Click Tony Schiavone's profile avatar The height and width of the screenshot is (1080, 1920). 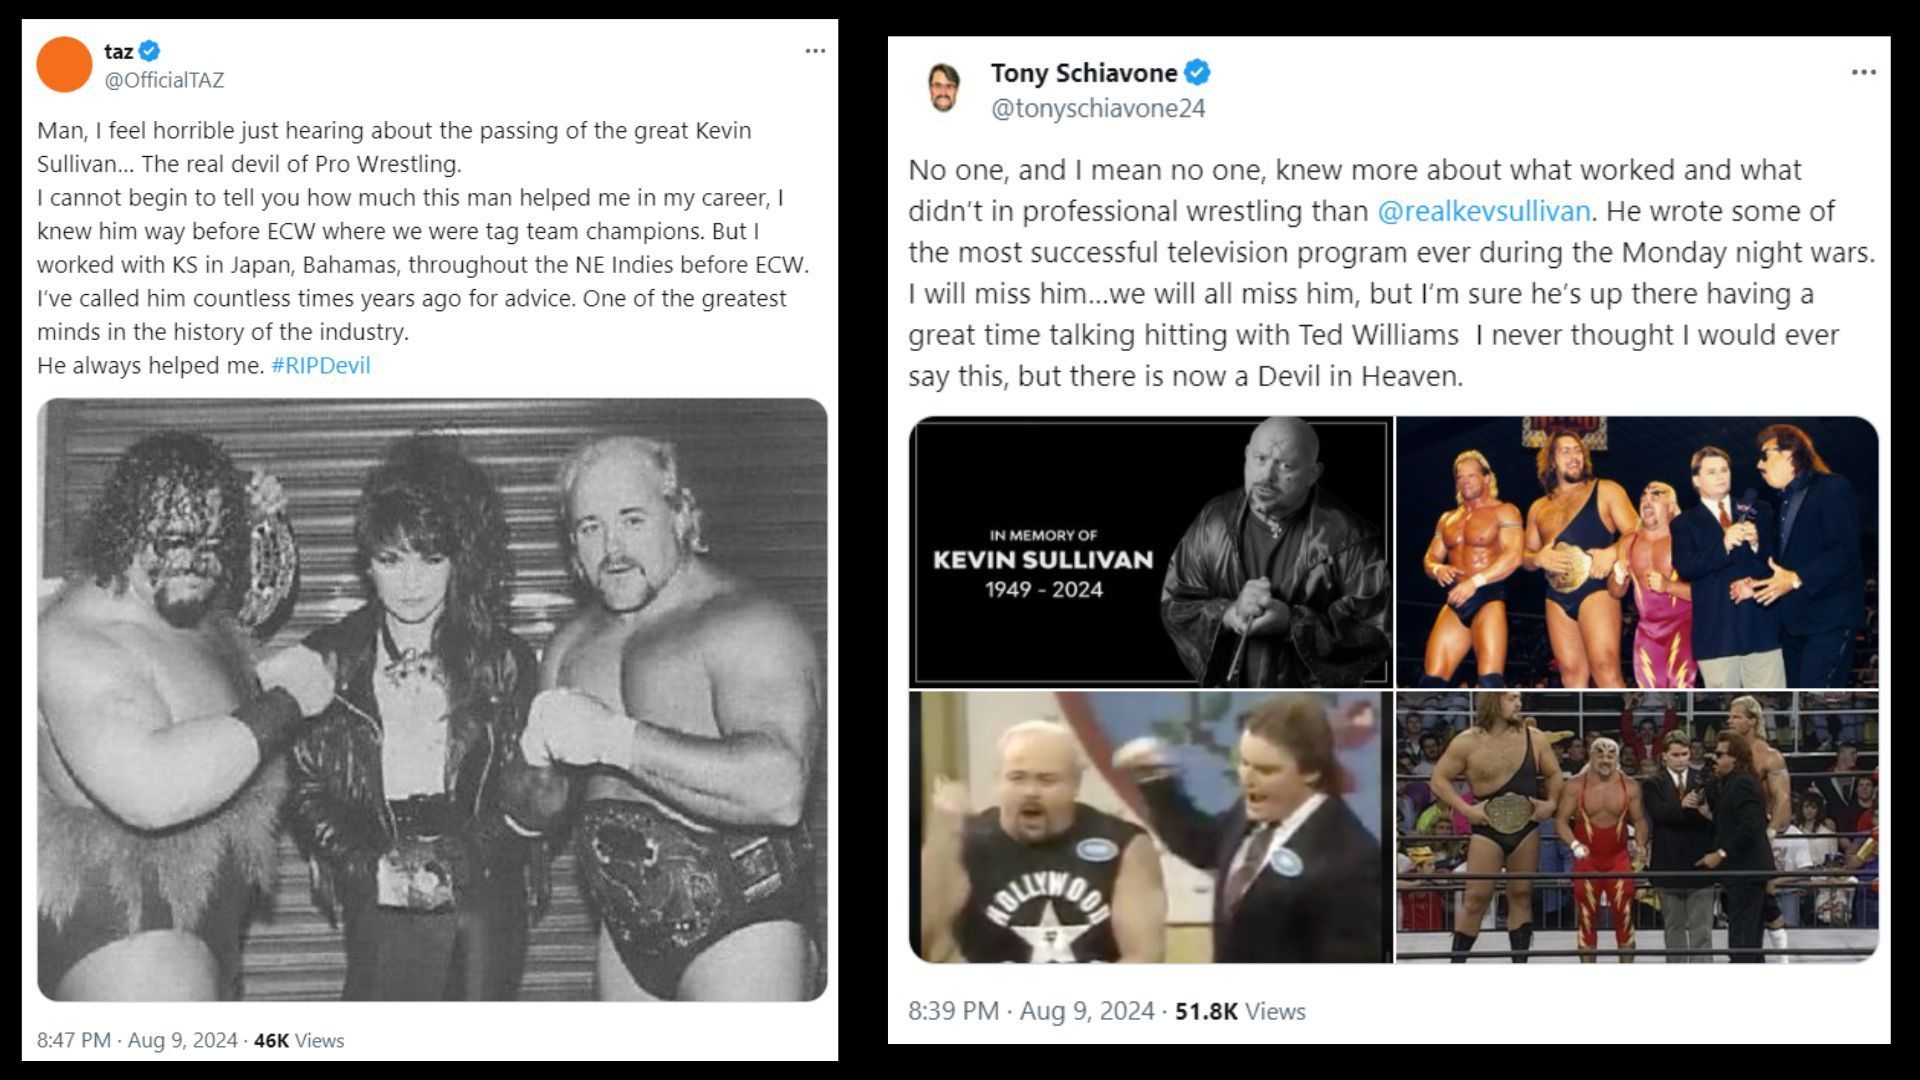click(943, 87)
